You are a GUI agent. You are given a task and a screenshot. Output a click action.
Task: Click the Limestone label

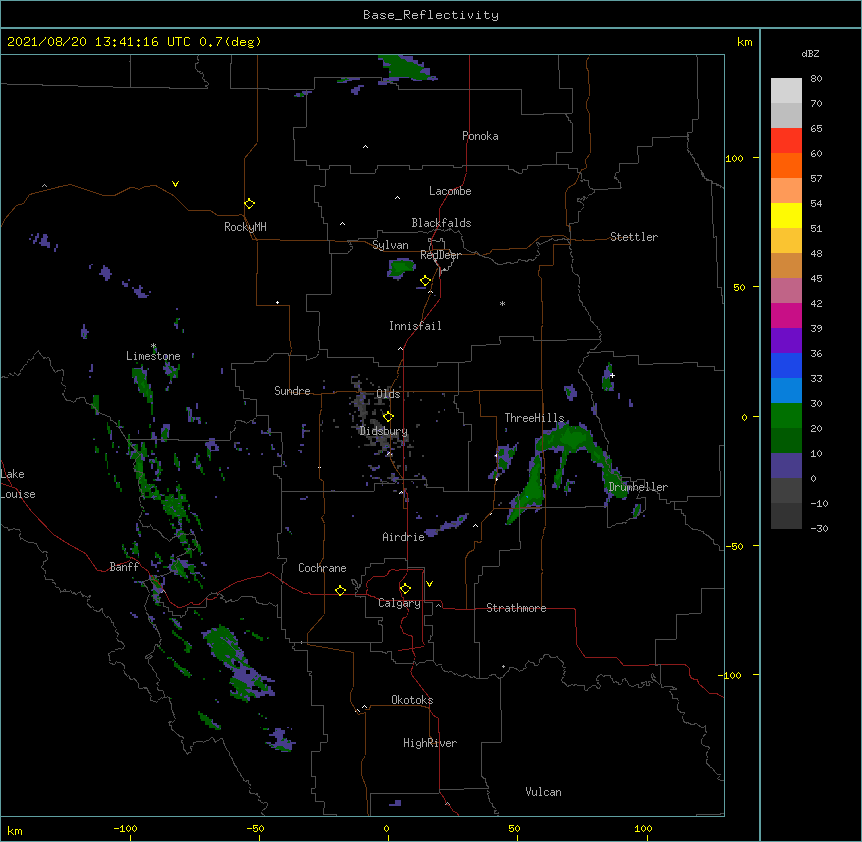point(153,356)
